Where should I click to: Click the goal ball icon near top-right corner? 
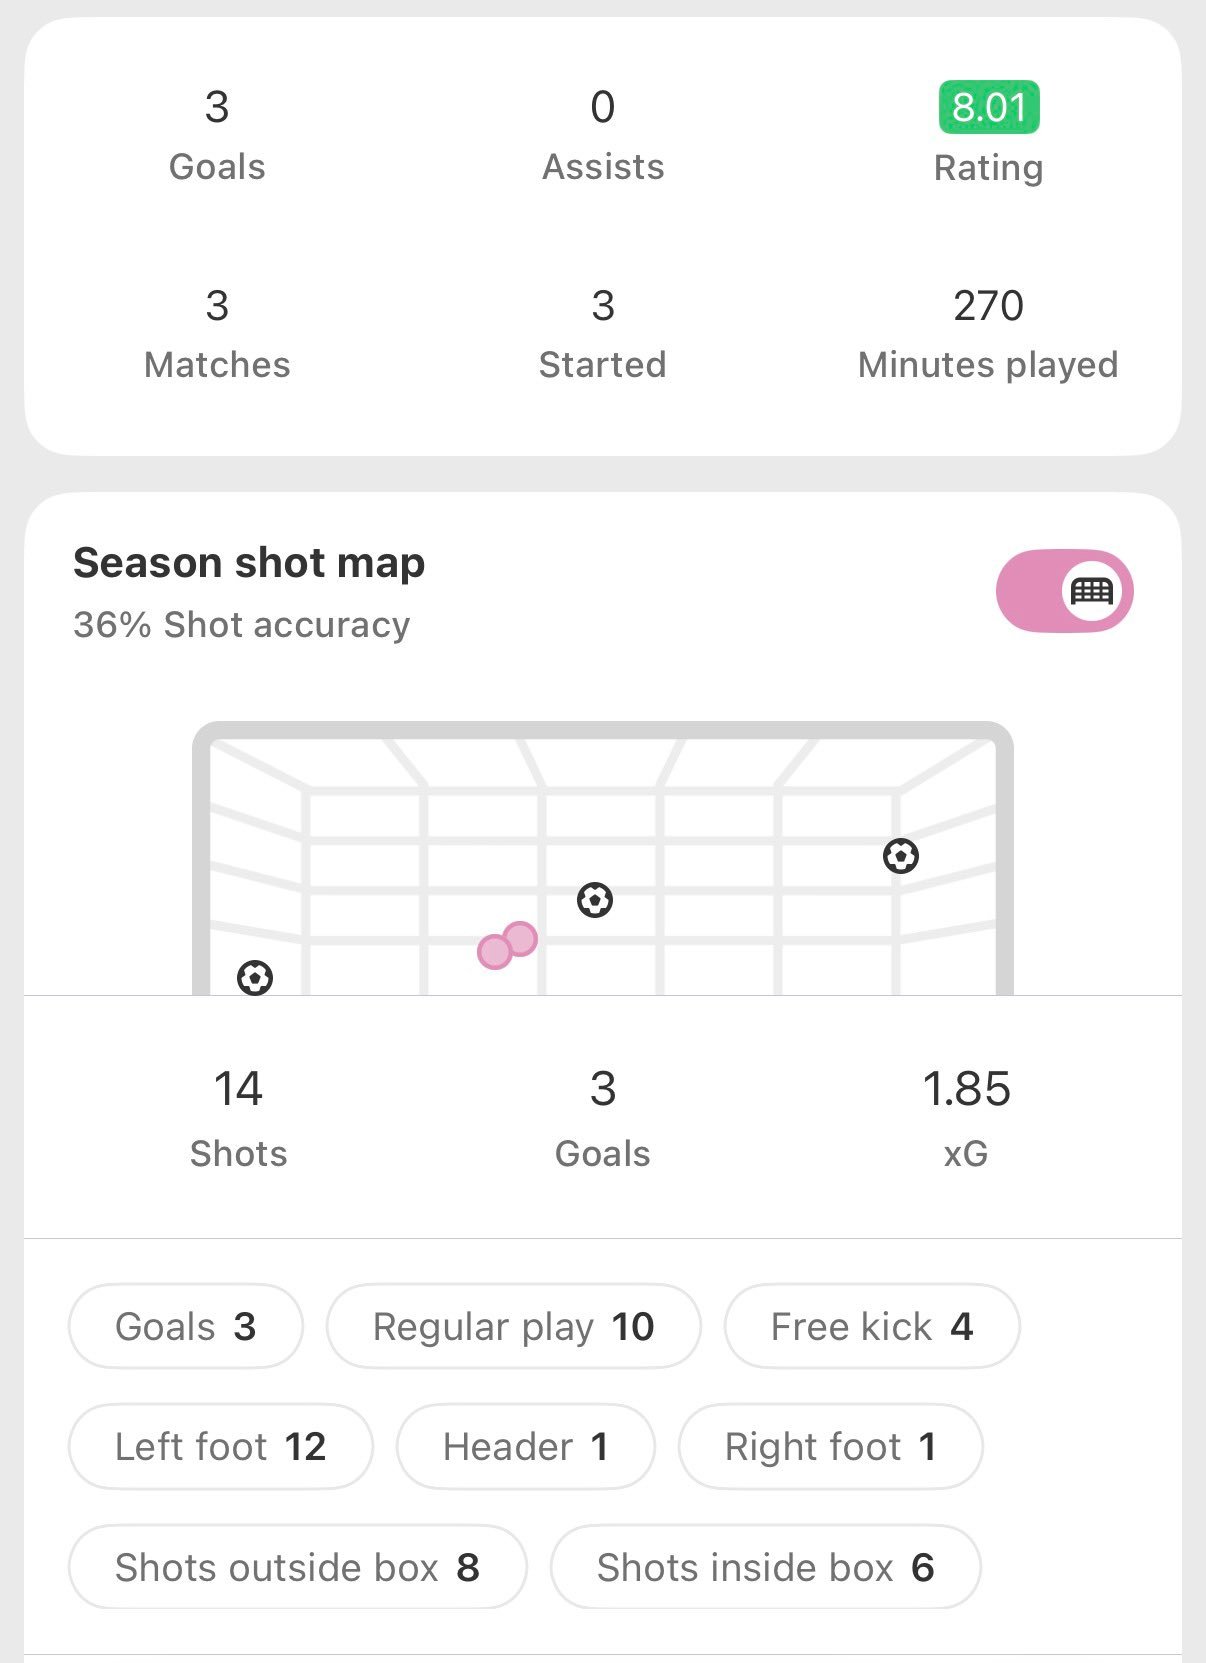click(901, 856)
